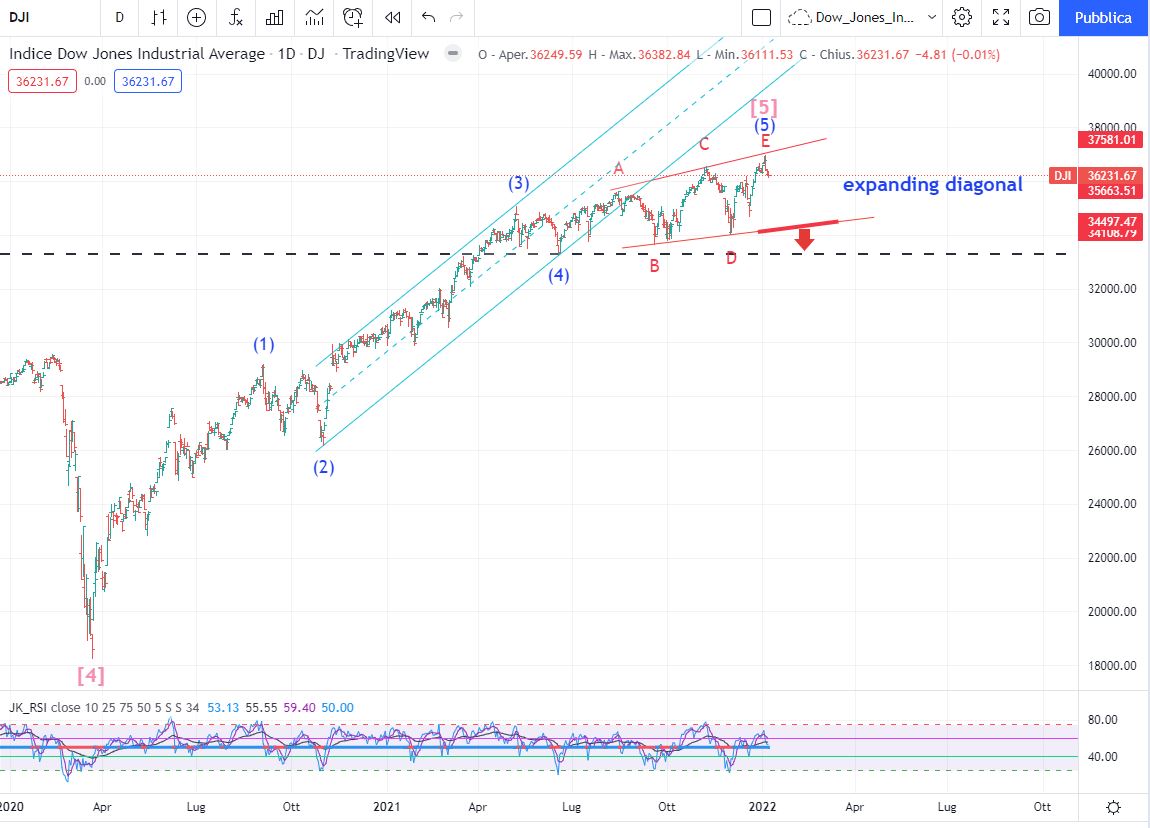
Task: Open the price scale settings gear at bottom right
Action: tap(1113, 807)
